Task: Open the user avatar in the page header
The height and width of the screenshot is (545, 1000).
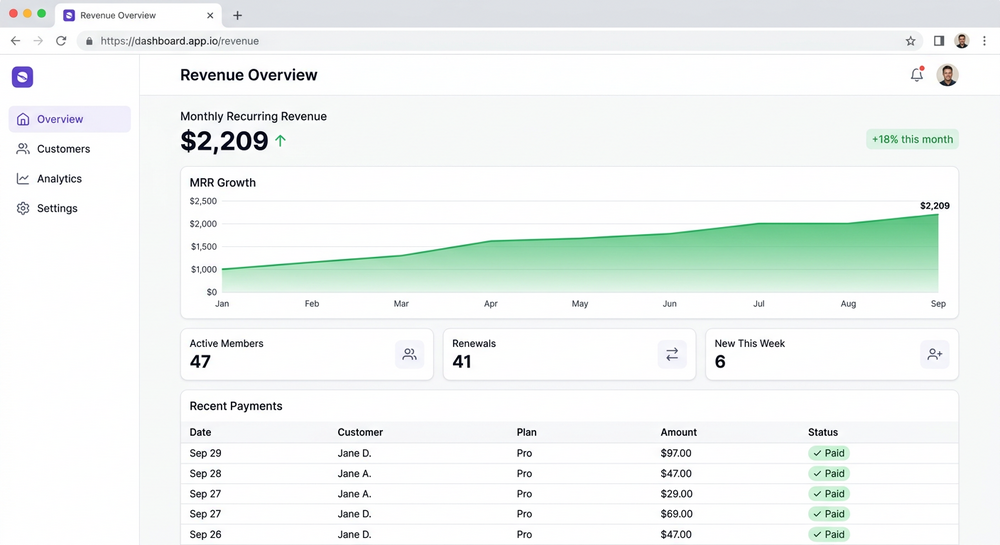Action: point(947,75)
